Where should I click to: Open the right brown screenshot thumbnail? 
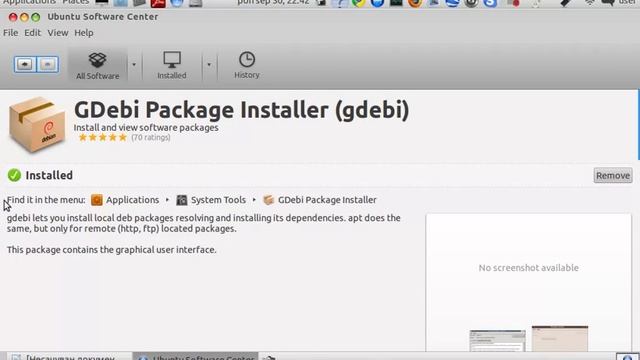click(560, 338)
